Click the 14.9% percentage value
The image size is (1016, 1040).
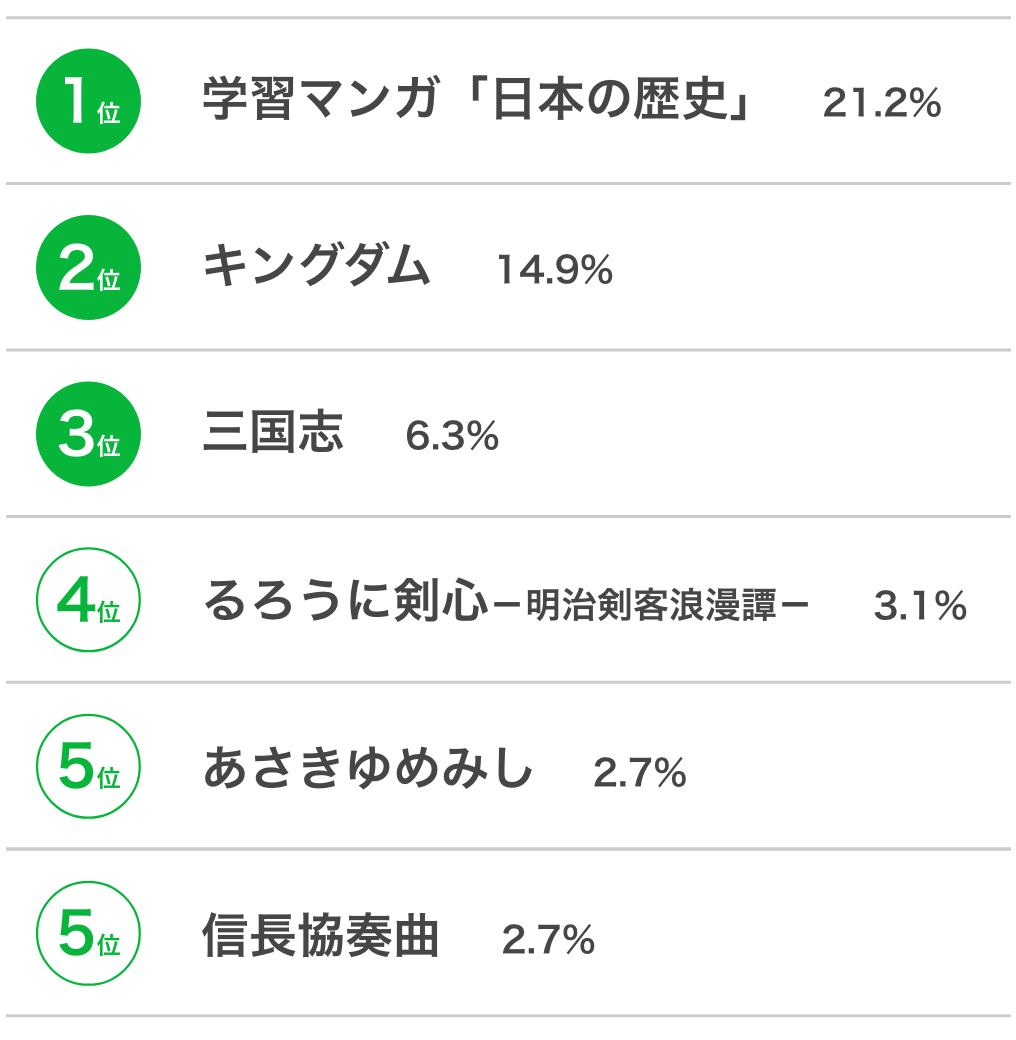point(554,270)
